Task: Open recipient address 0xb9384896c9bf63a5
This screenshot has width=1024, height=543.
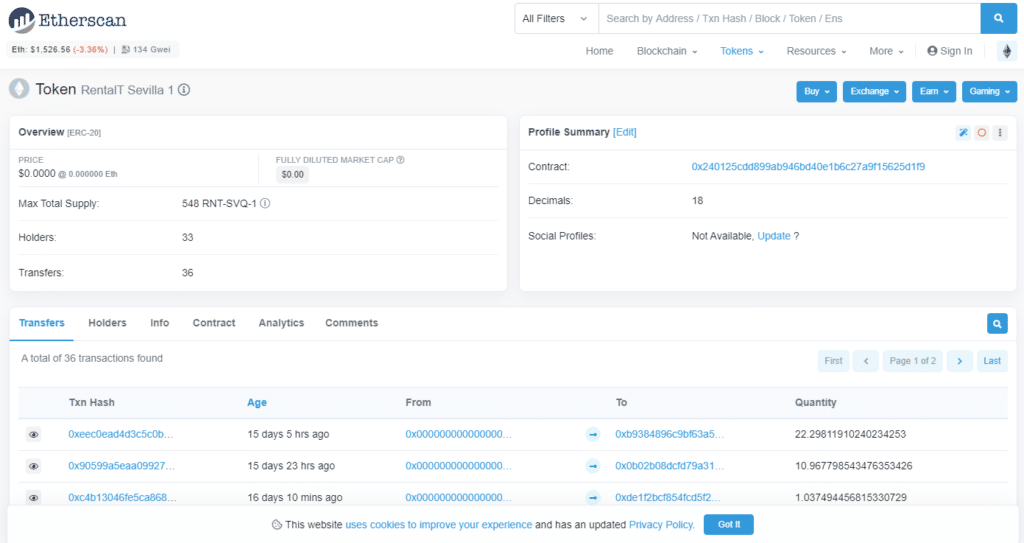Action: pyautogui.click(x=669, y=434)
